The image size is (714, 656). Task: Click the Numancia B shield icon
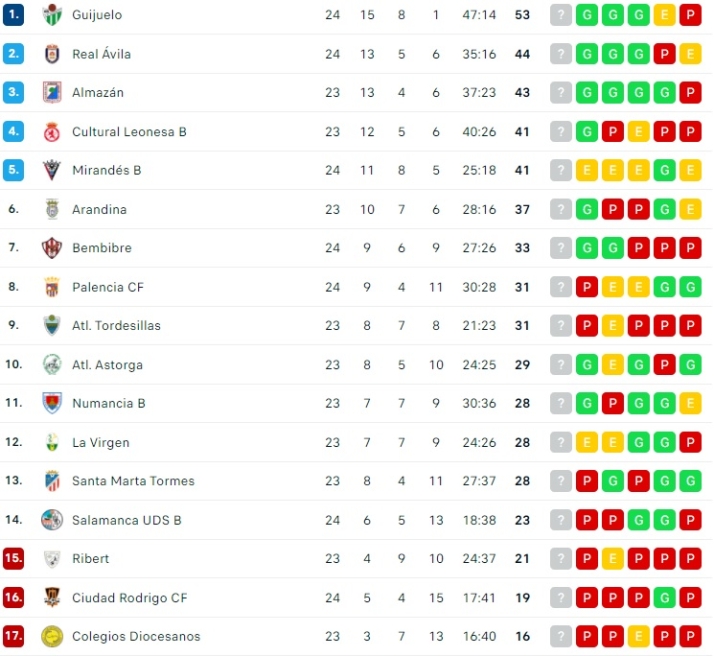(52, 403)
